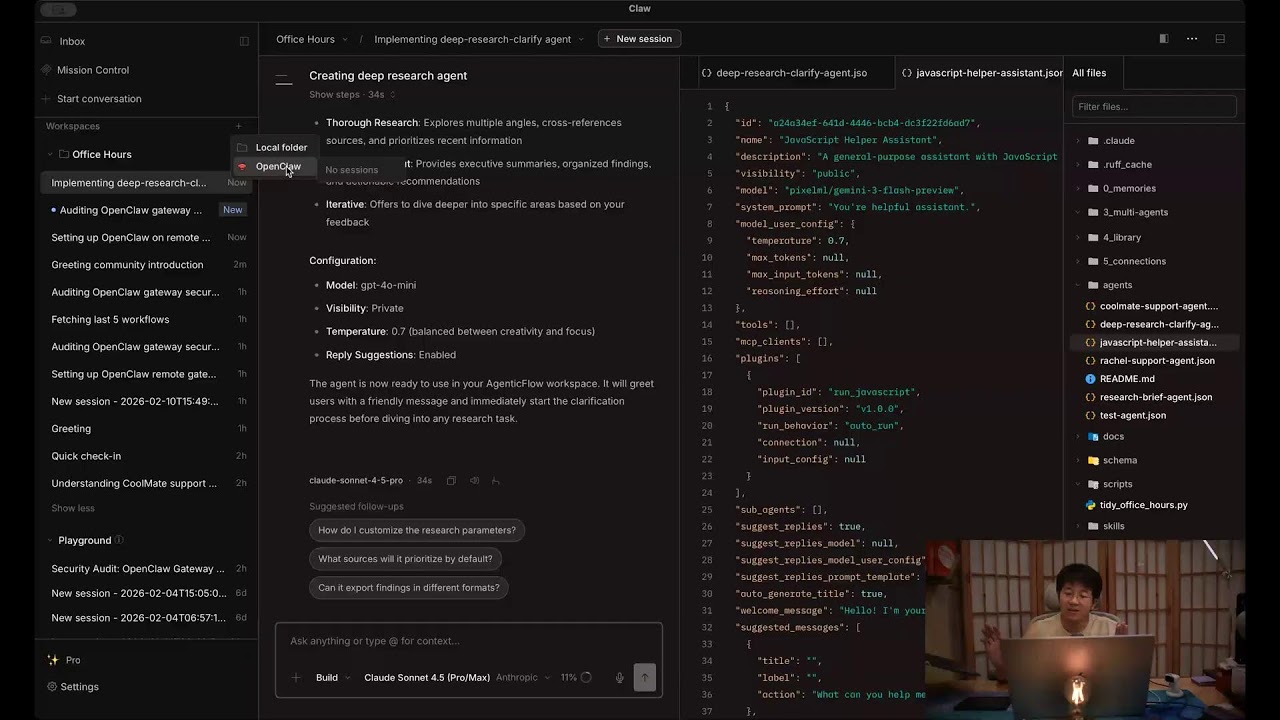Click 'What sources will it prioritize by default?'

(405, 559)
